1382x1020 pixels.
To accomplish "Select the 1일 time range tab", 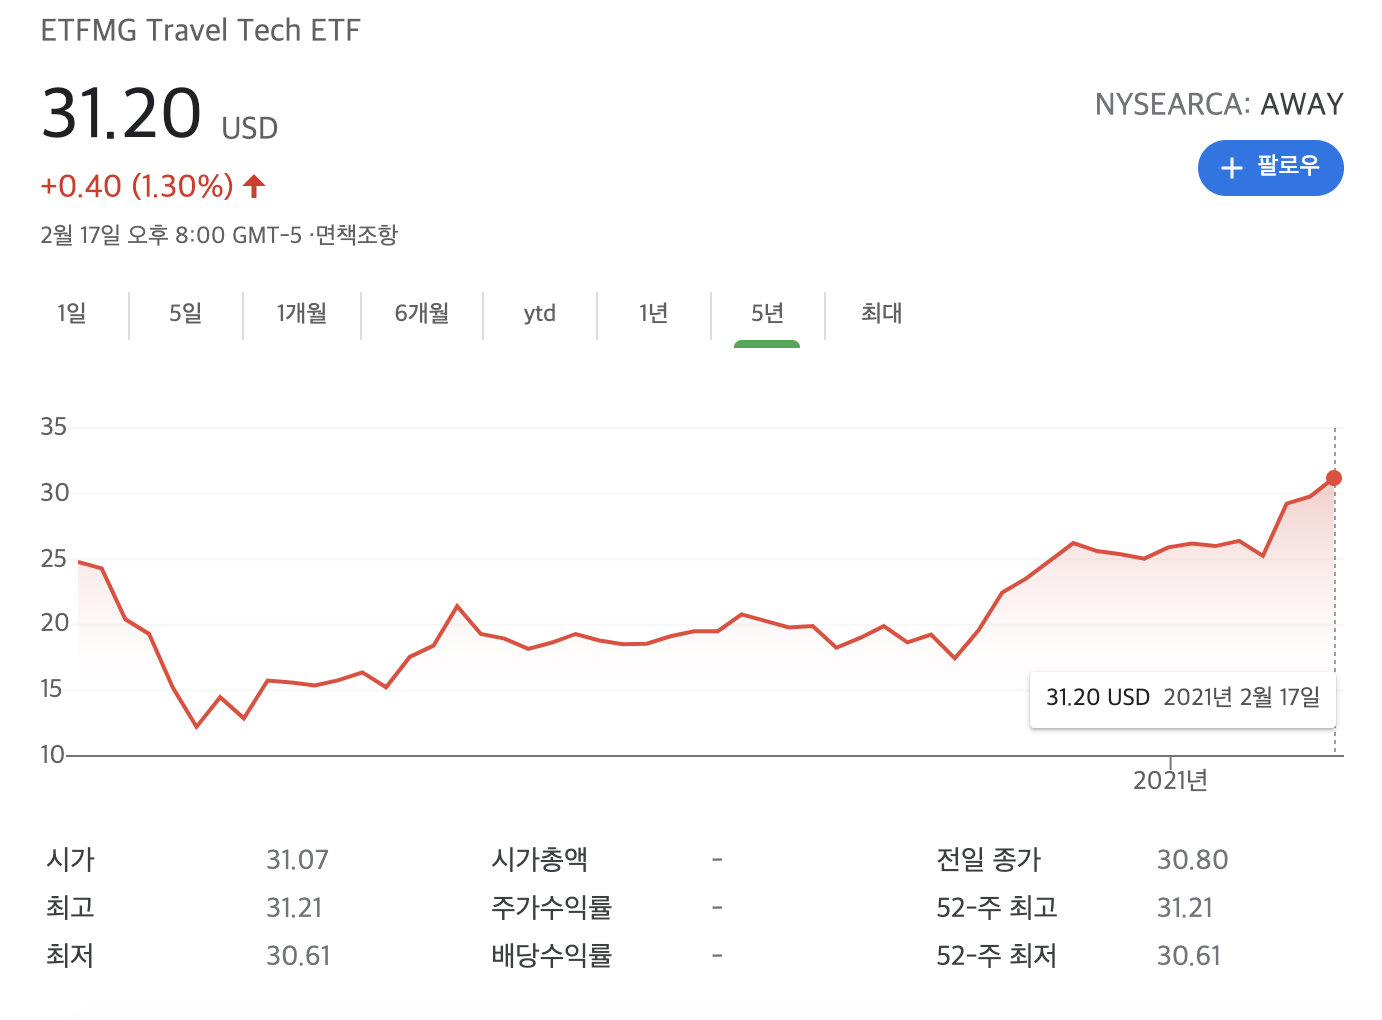I will (x=71, y=314).
